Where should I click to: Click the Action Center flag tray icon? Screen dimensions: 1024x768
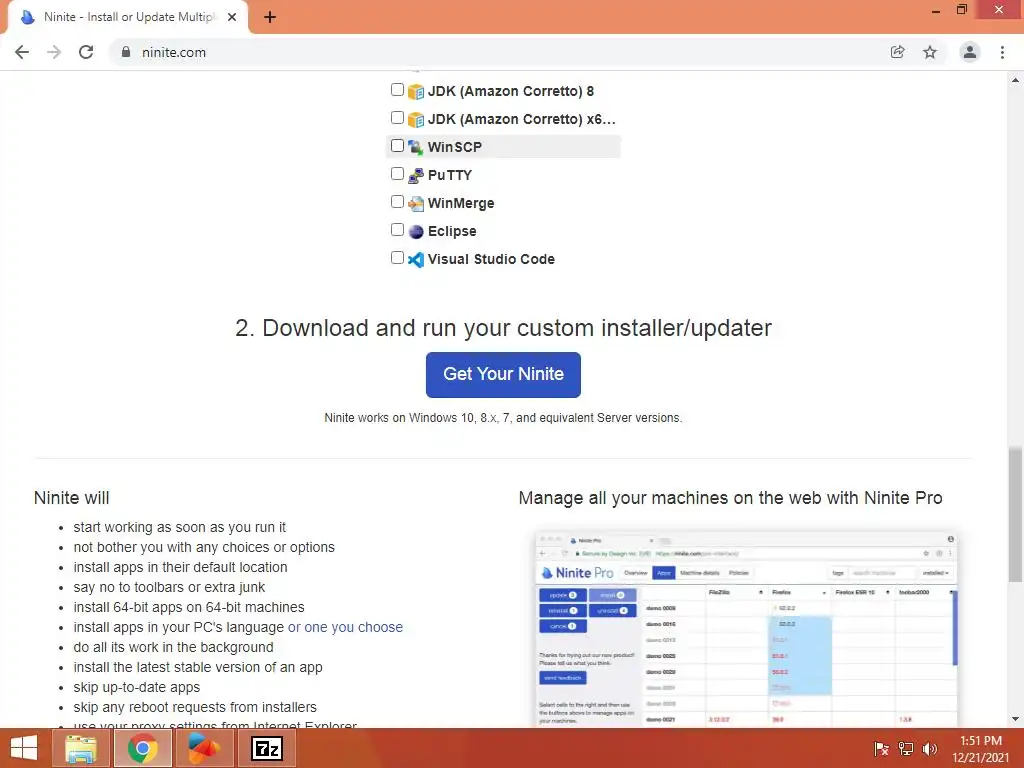[881, 749]
